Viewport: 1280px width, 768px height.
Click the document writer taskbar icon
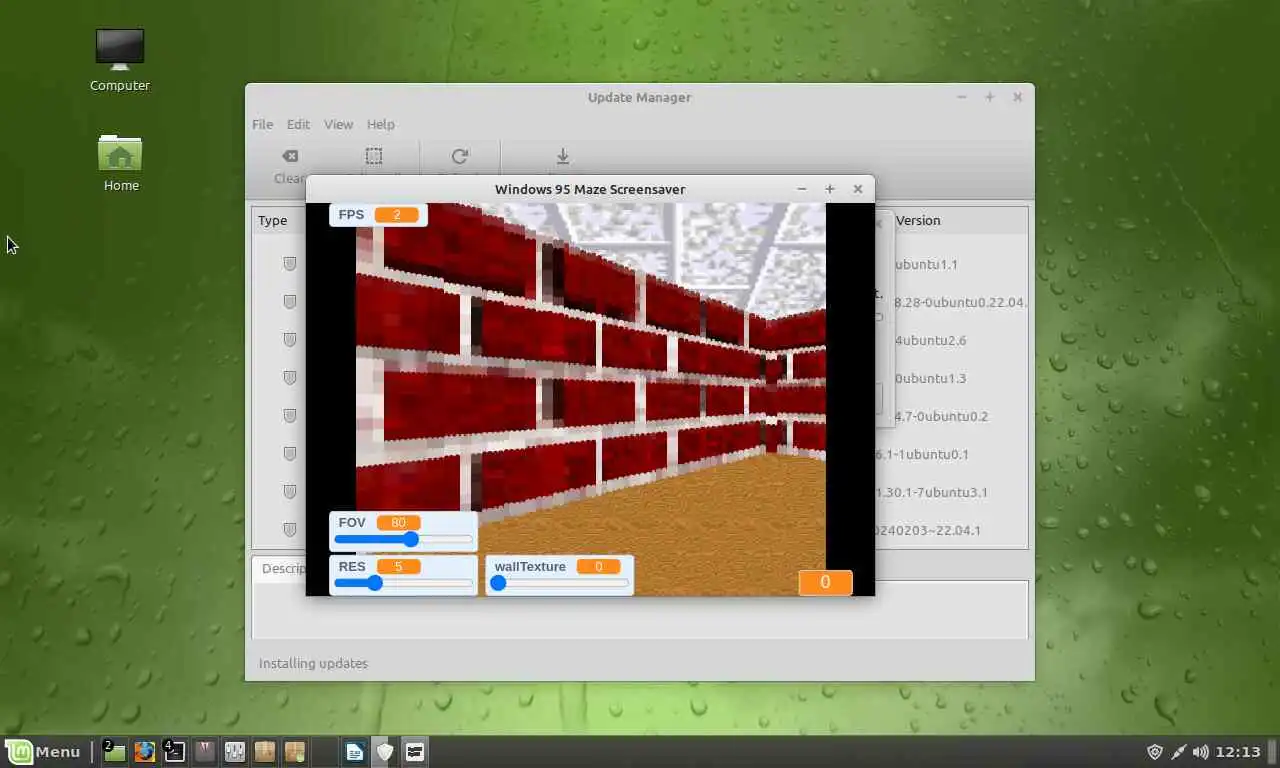click(x=354, y=752)
